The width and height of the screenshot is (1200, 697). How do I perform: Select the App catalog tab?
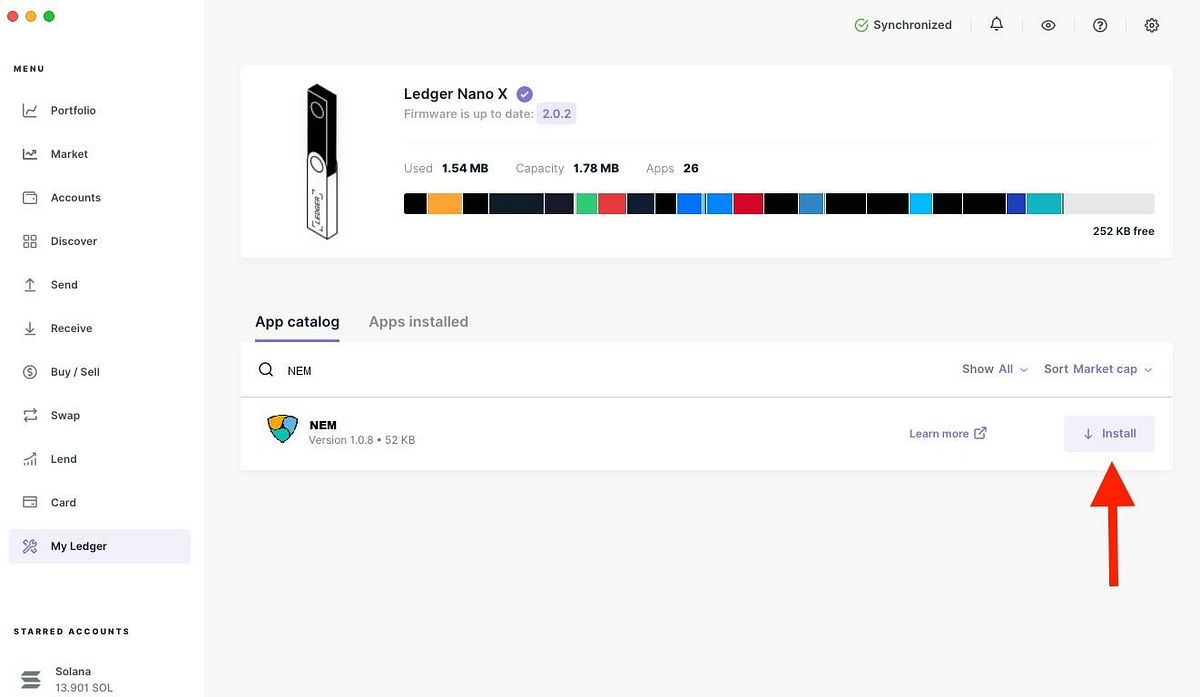(x=297, y=322)
